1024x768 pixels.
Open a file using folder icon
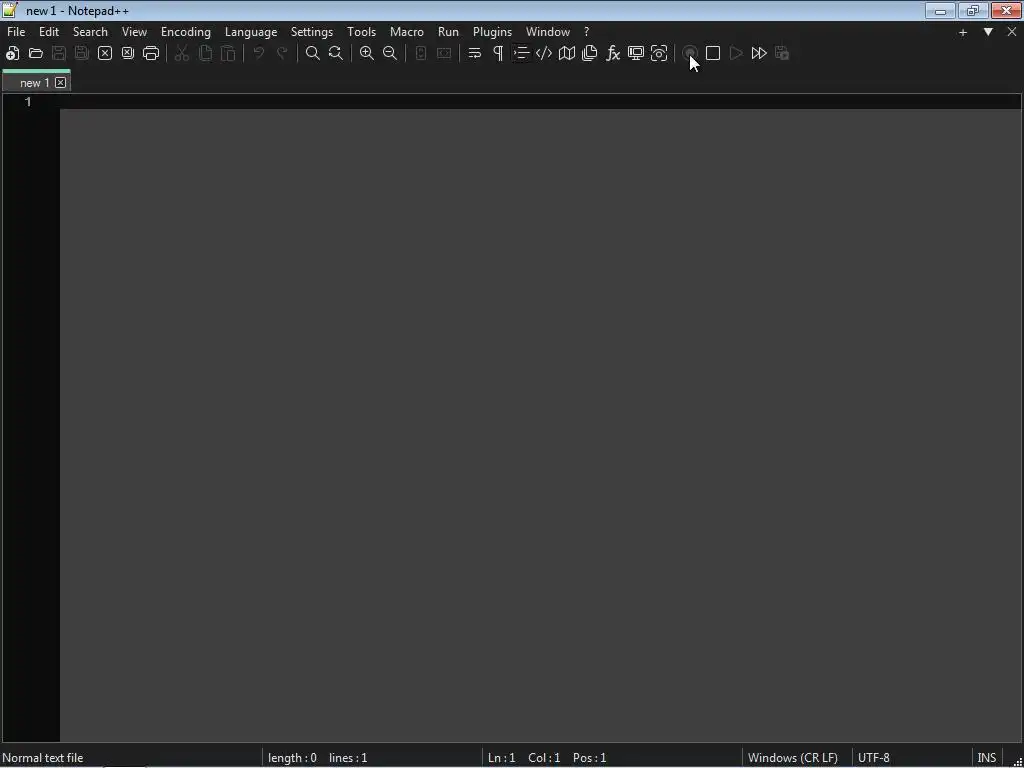[36, 54]
